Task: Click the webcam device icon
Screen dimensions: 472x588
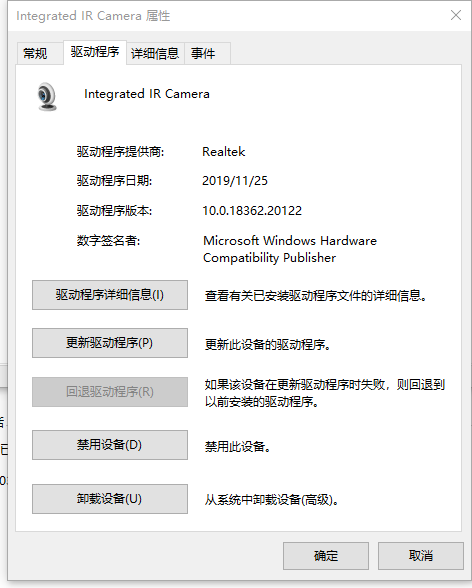Action: pos(47,96)
